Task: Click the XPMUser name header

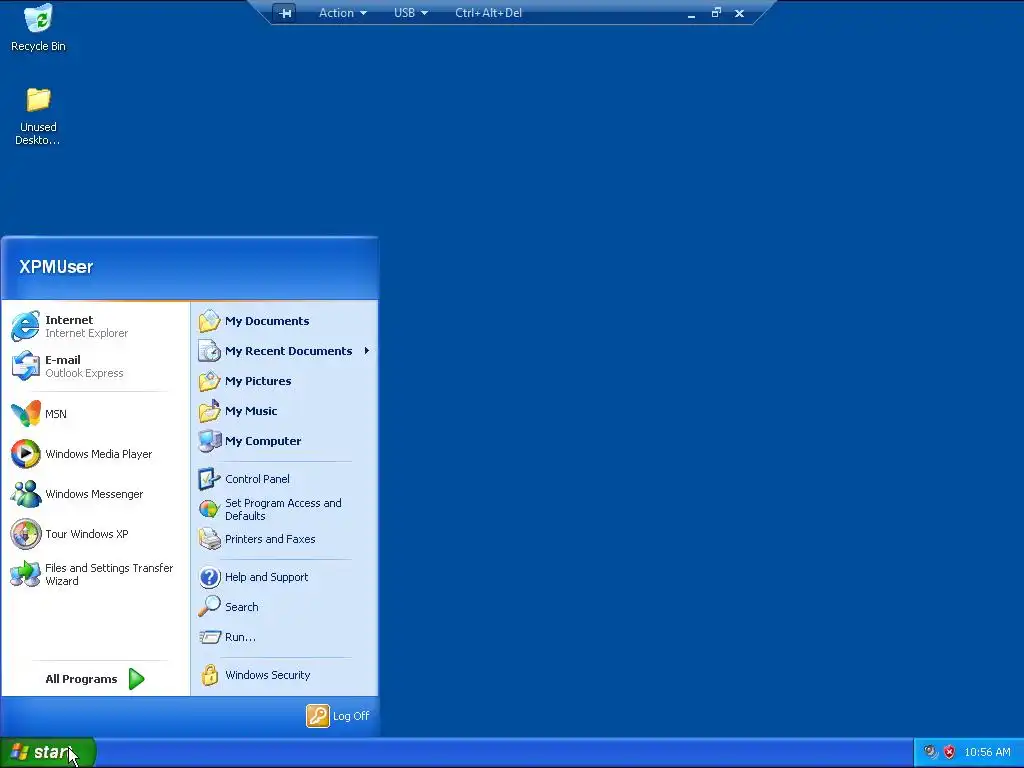Action: pos(56,266)
